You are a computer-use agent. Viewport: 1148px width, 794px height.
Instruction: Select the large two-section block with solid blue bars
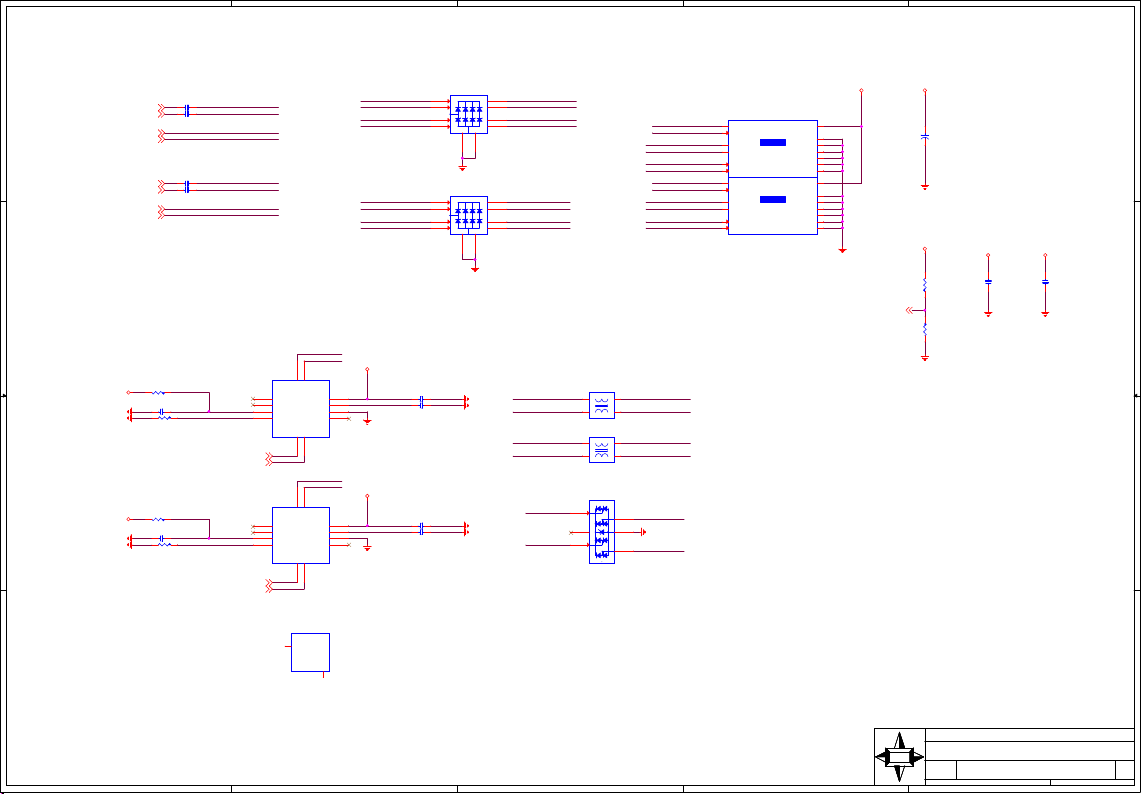(x=772, y=177)
